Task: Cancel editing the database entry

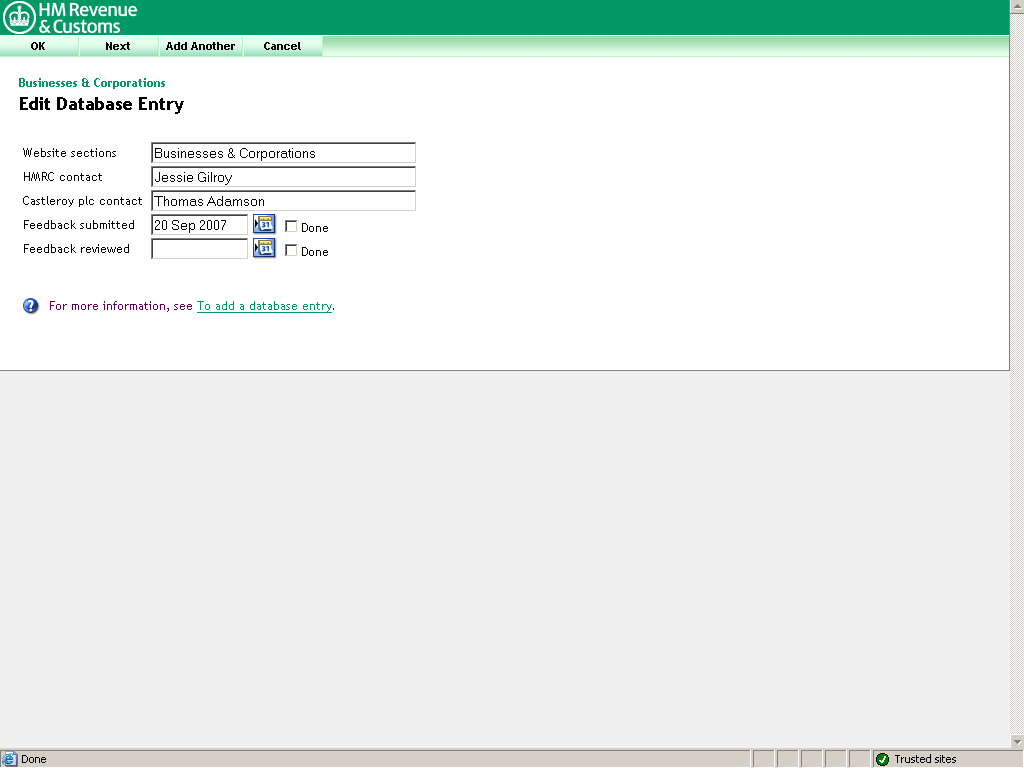Action: click(282, 46)
